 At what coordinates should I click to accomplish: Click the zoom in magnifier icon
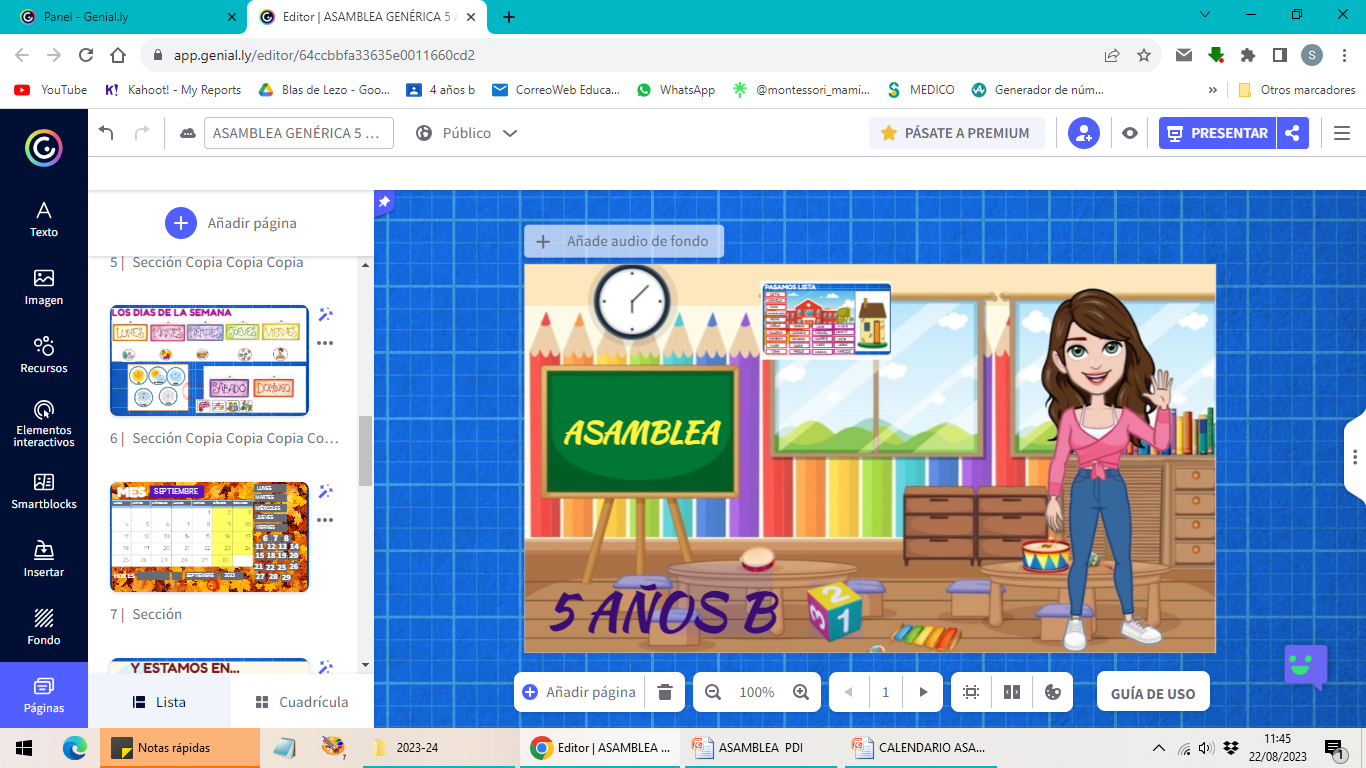tap(801, 692)
